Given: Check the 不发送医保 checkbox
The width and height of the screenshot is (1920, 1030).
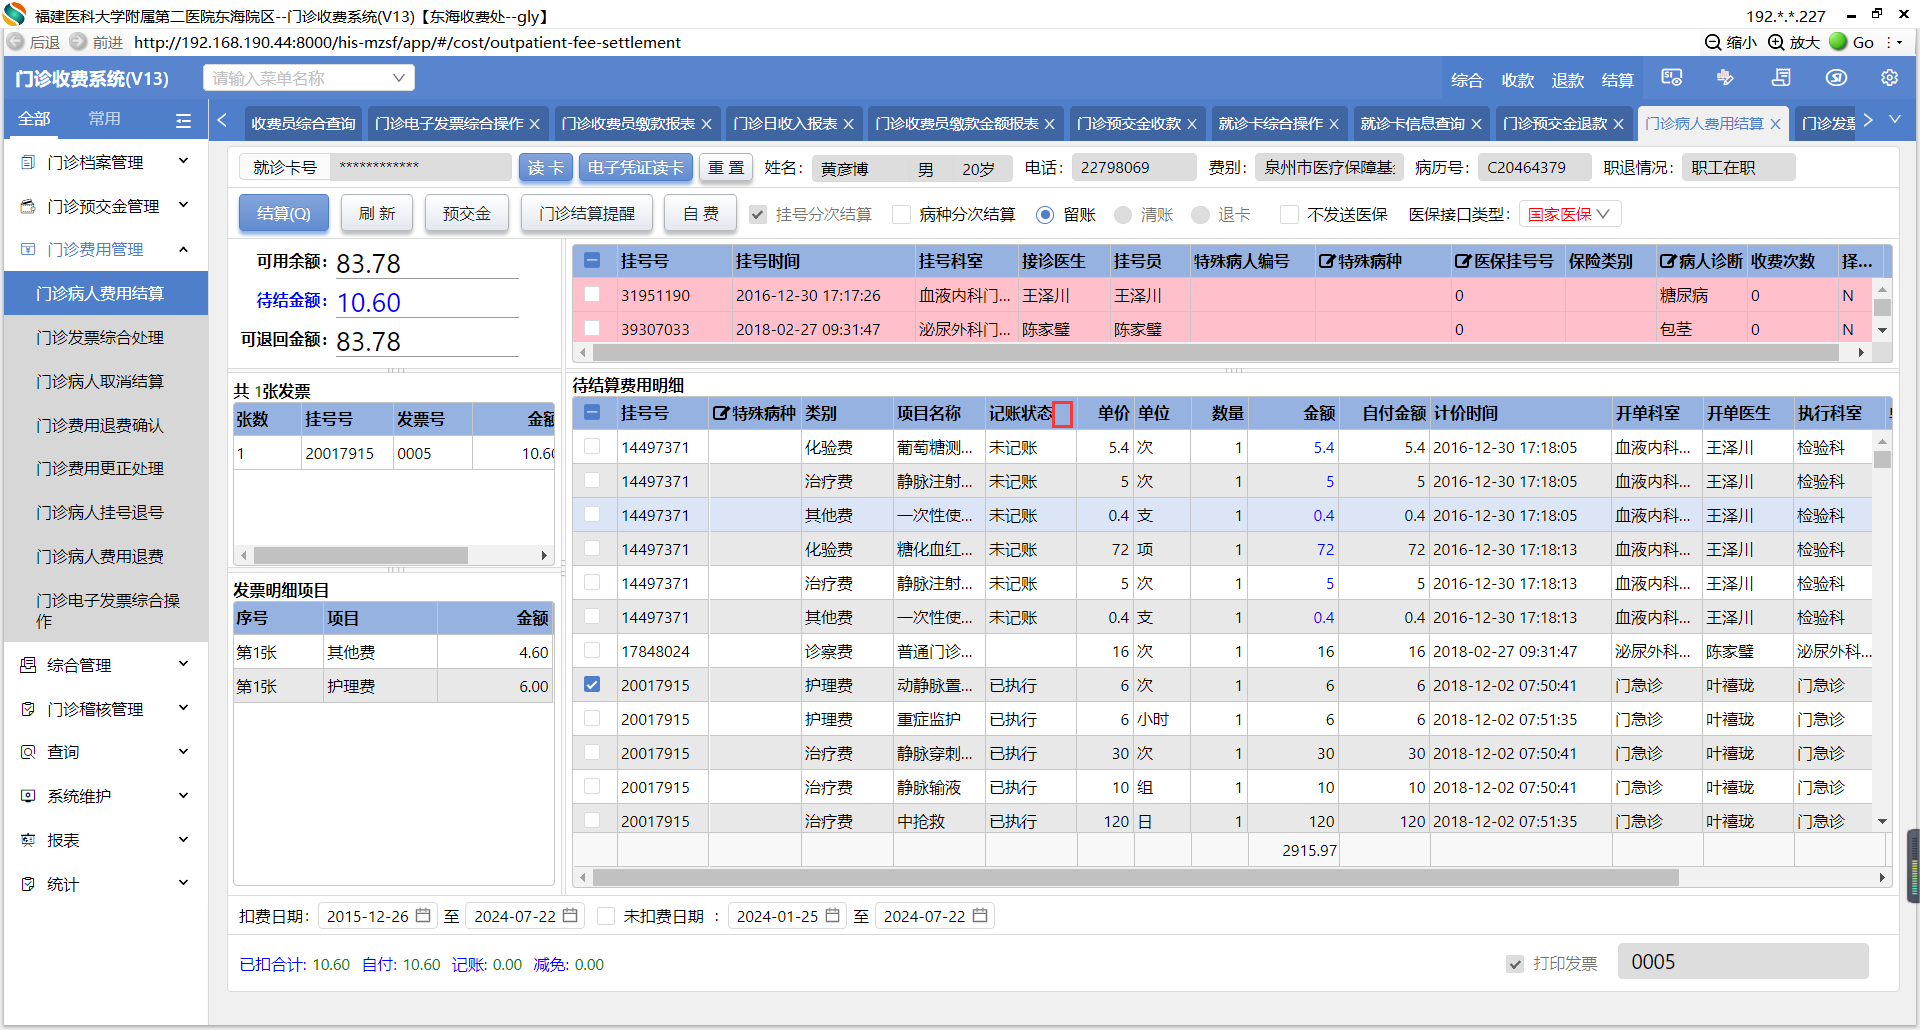Looking at the screenshot, I should click(1290, 215).
